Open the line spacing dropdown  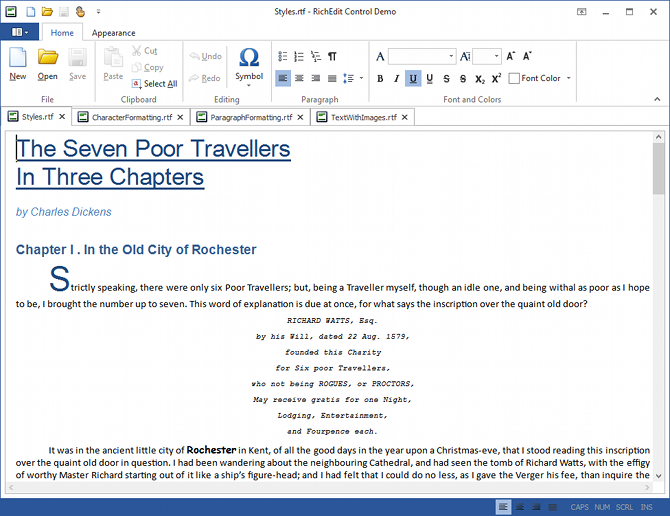(361, 78)
